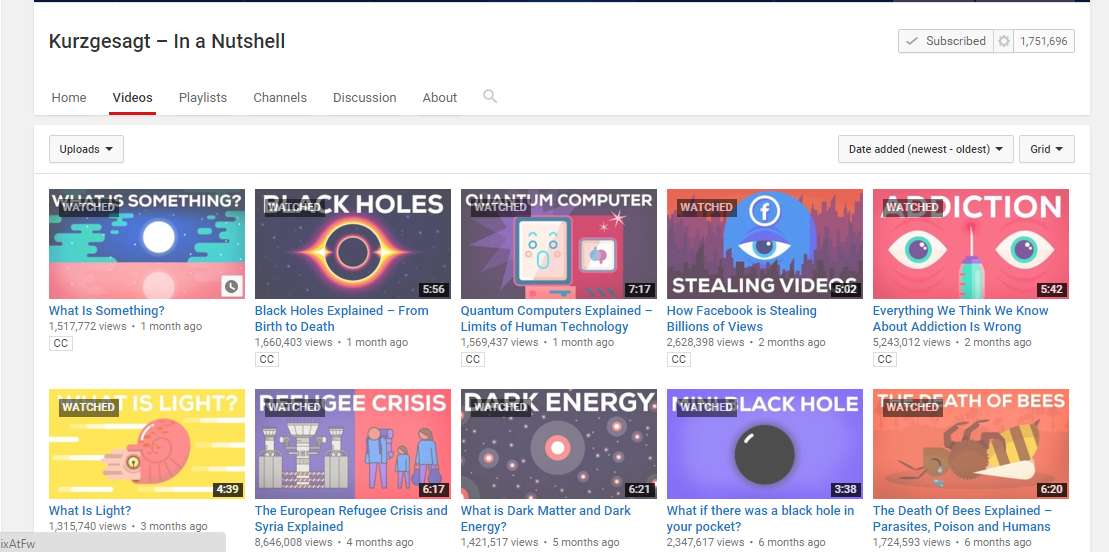Open the Date added sort dropdown
The width and height of the screenshot is (1109, 552).
click(x=926, y=149)
